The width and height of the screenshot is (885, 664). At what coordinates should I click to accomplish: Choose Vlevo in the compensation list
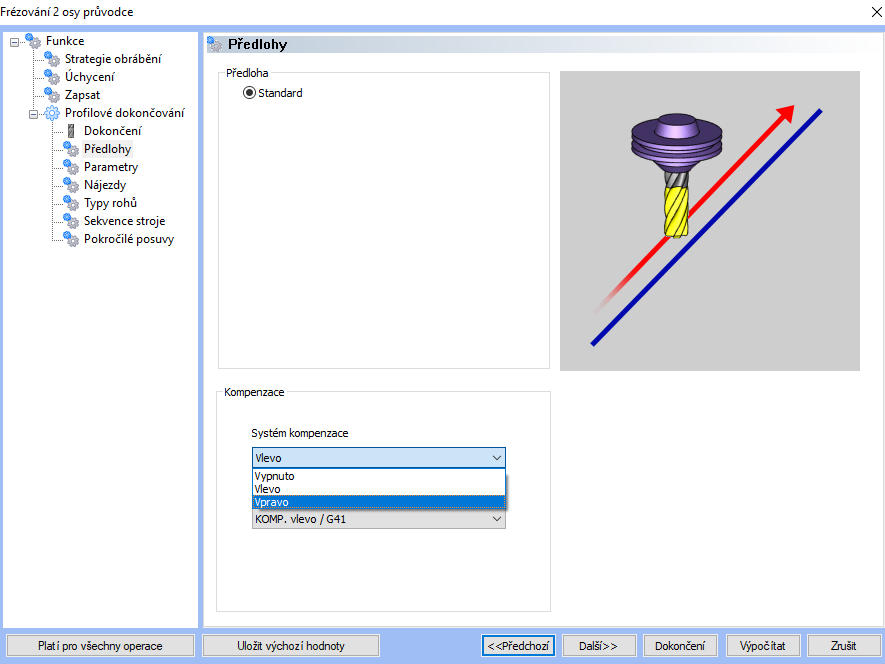tap(379, 489)
